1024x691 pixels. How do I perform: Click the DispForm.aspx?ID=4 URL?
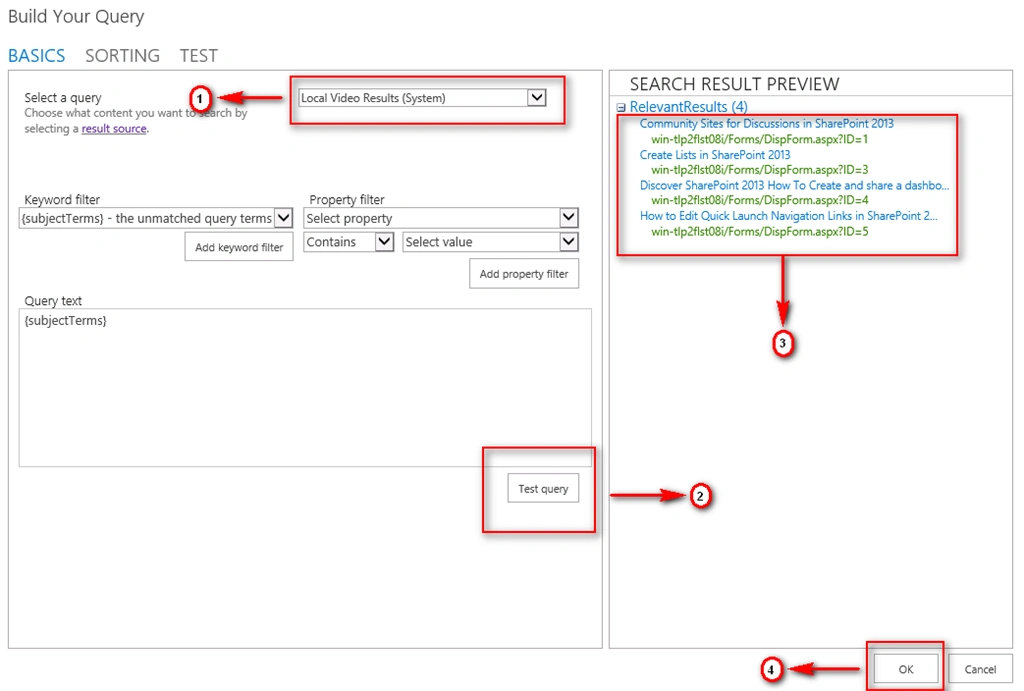point(760,200)
